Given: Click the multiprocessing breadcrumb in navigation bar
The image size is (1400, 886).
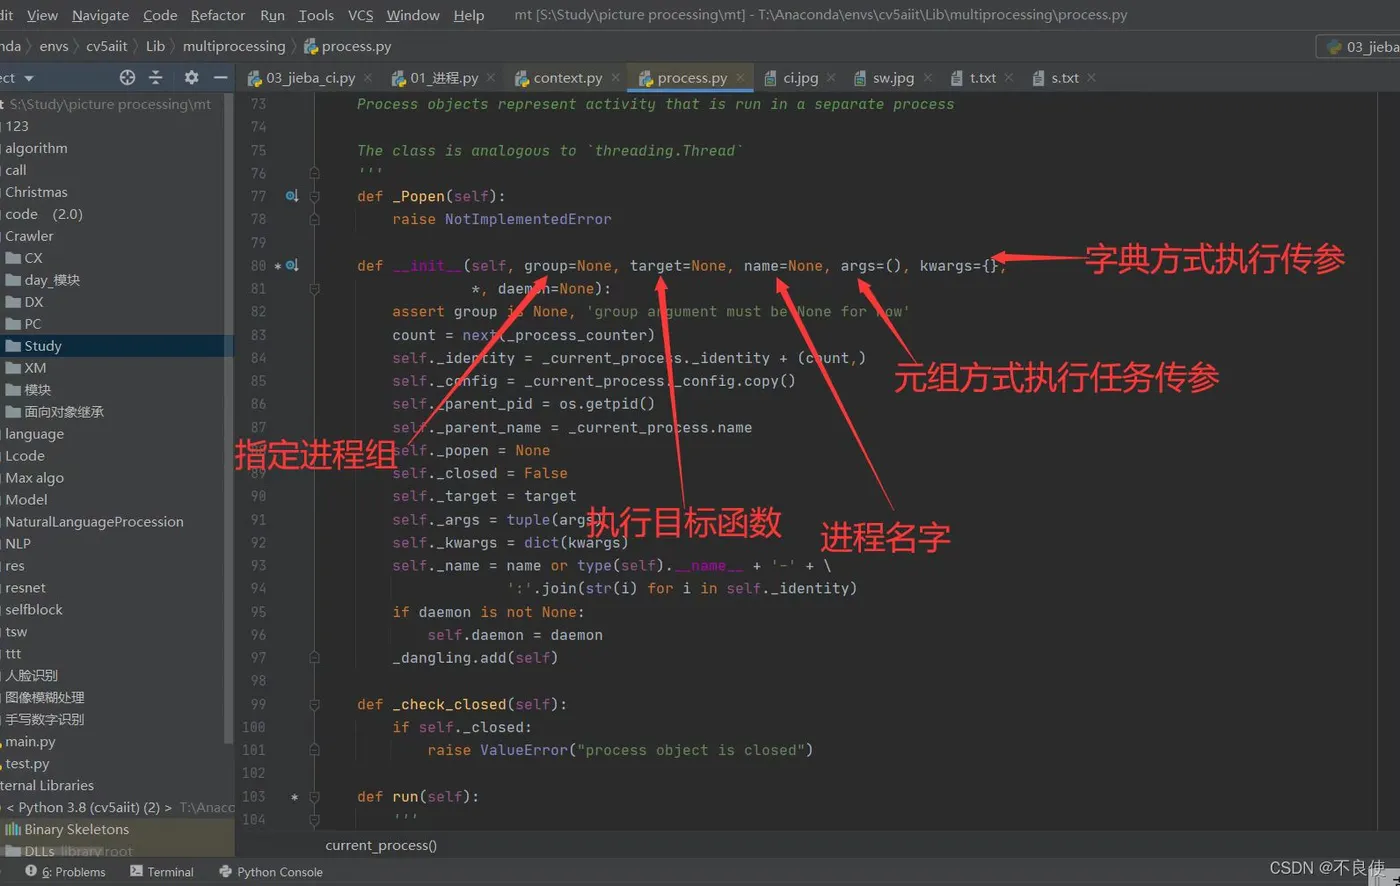Looking at the screenshot, I should coord(234,46).
